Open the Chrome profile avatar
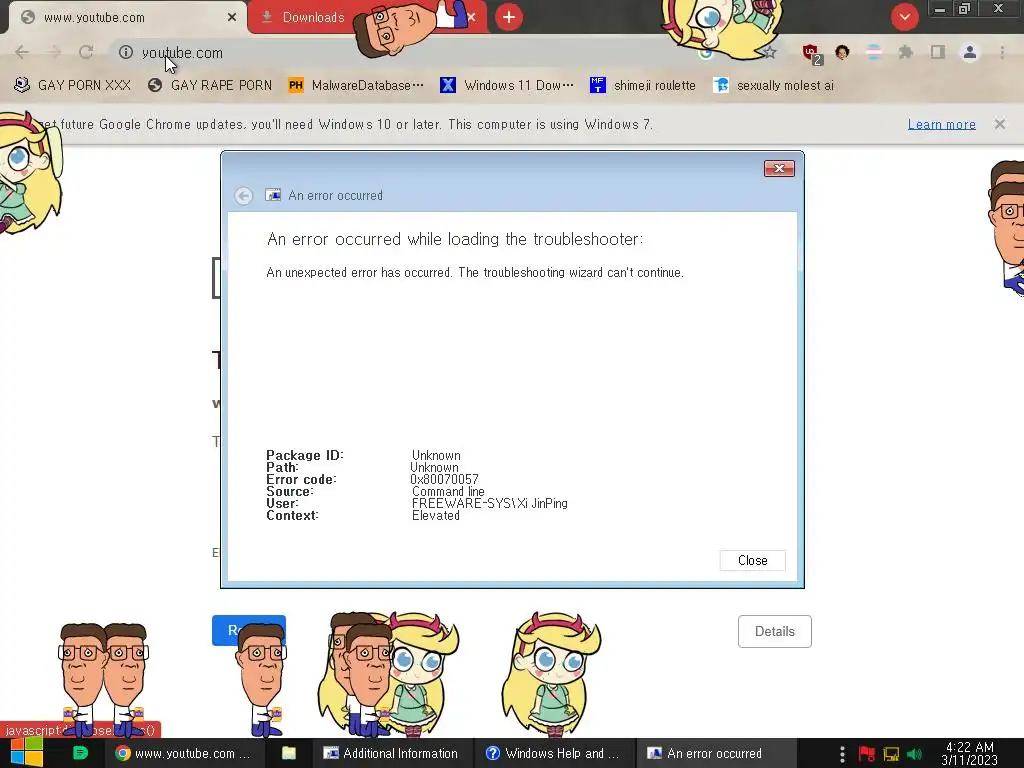This screenshot has height=768, width=1024. click(970, 52)
